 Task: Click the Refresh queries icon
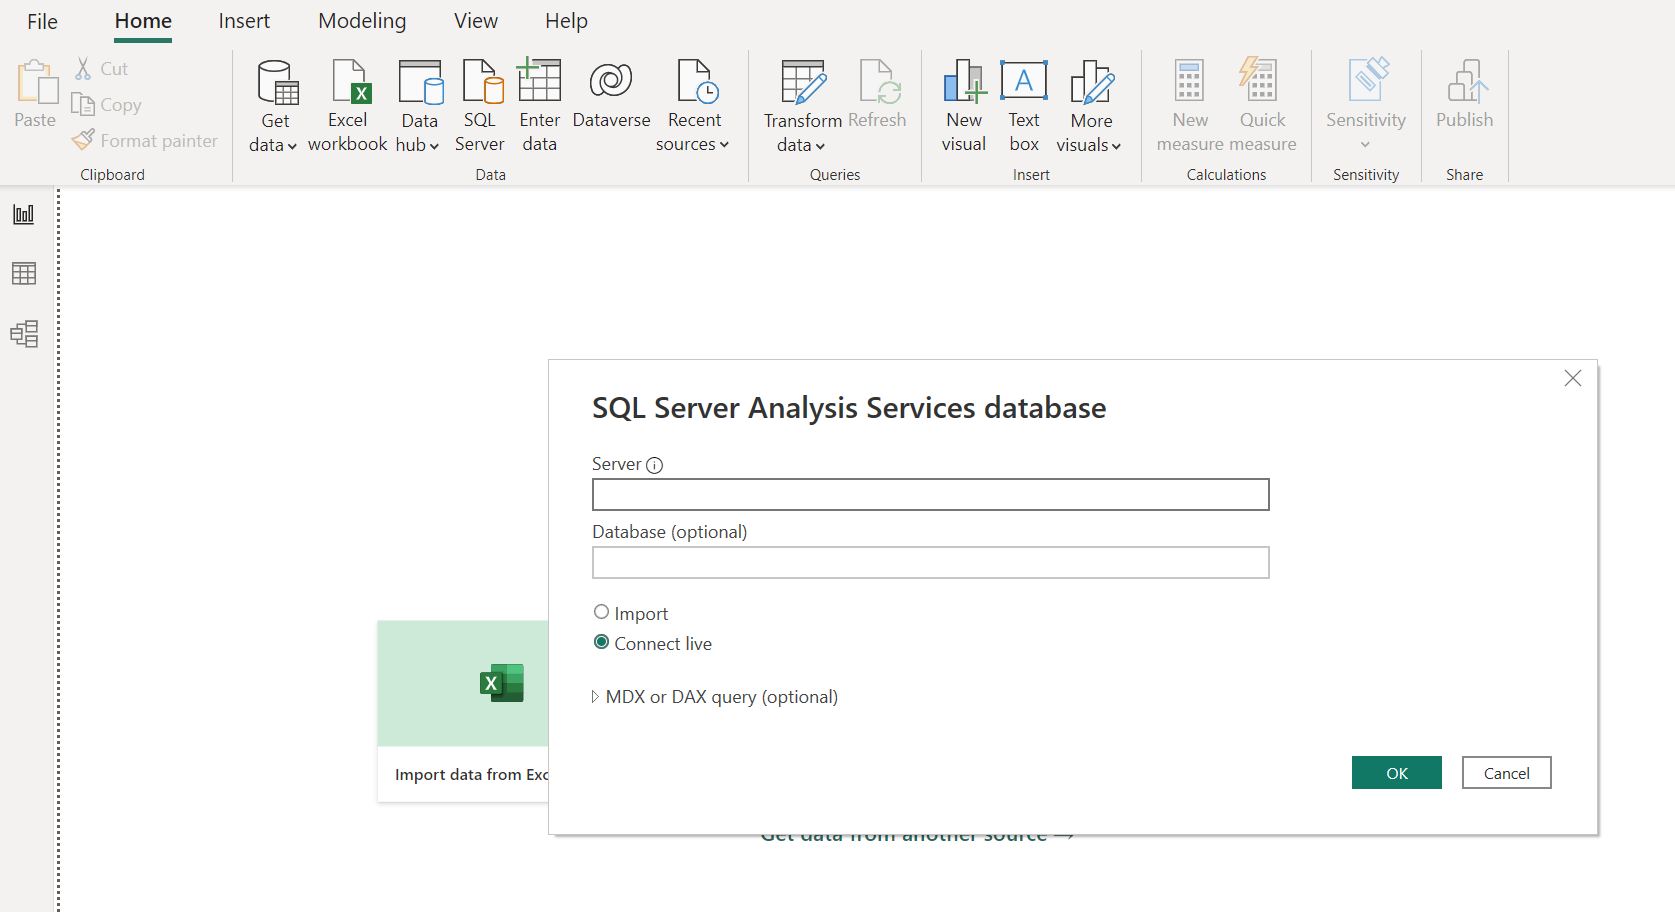tap(880, 82)
